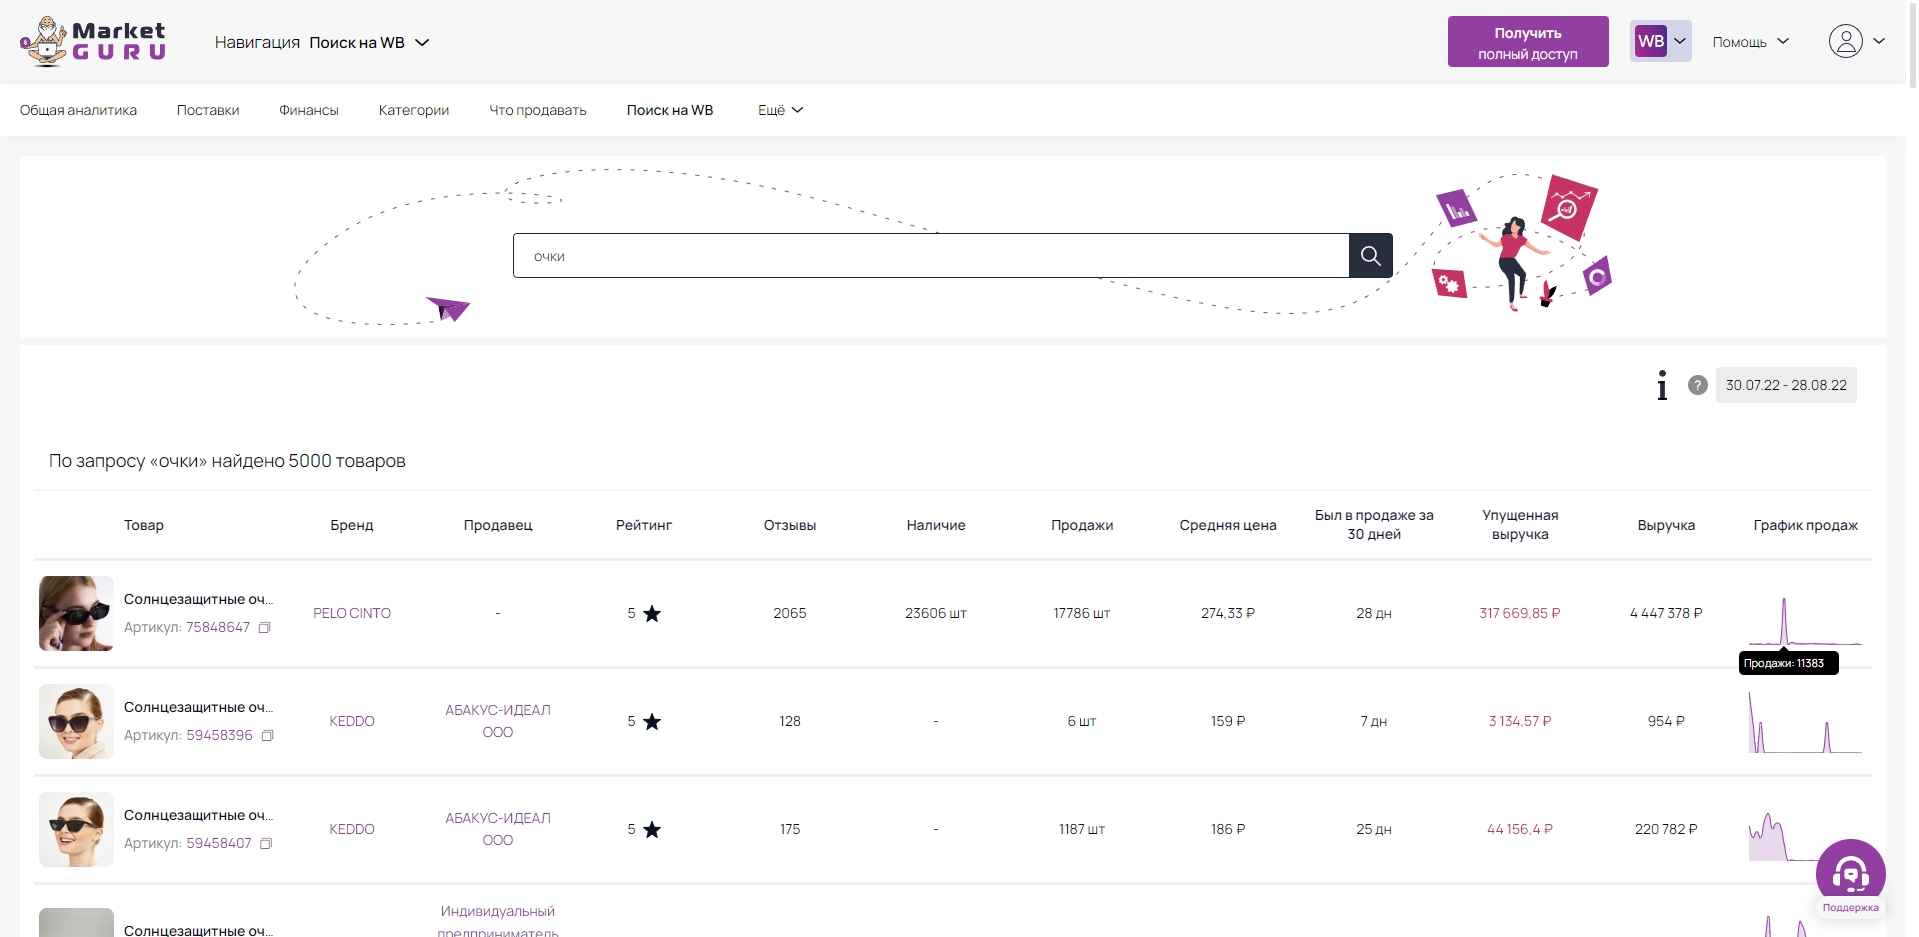The height and width of the screenshot is (937, 1919).
Task: Open product thumbnail for article 75848647
Action: coord(76,613)
